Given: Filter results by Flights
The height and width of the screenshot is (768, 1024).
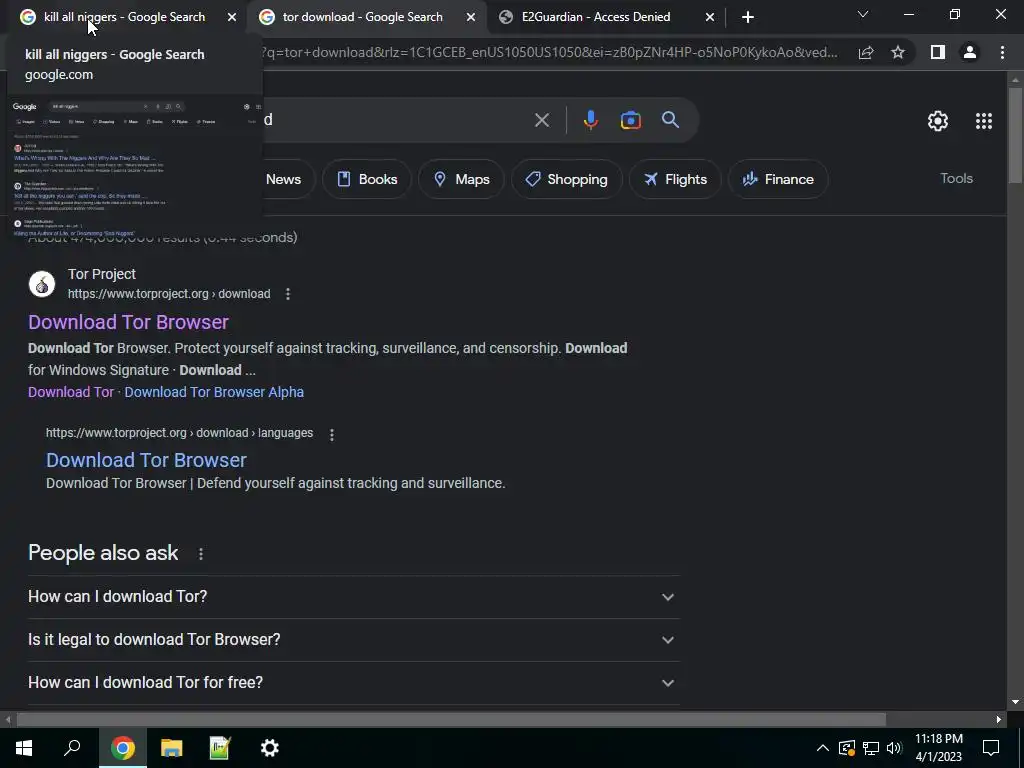Looking at the screenshot, I should pos(675,179).
